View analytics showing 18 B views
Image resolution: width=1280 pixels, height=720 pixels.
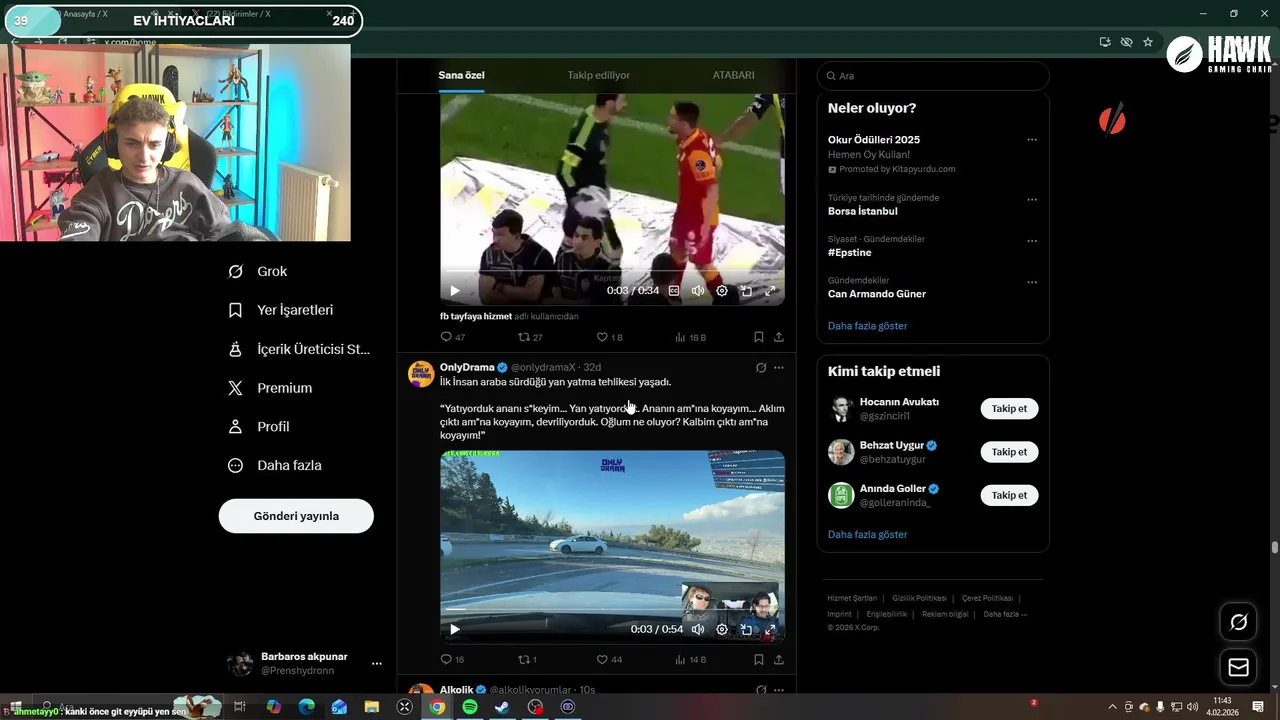(691, 337)
